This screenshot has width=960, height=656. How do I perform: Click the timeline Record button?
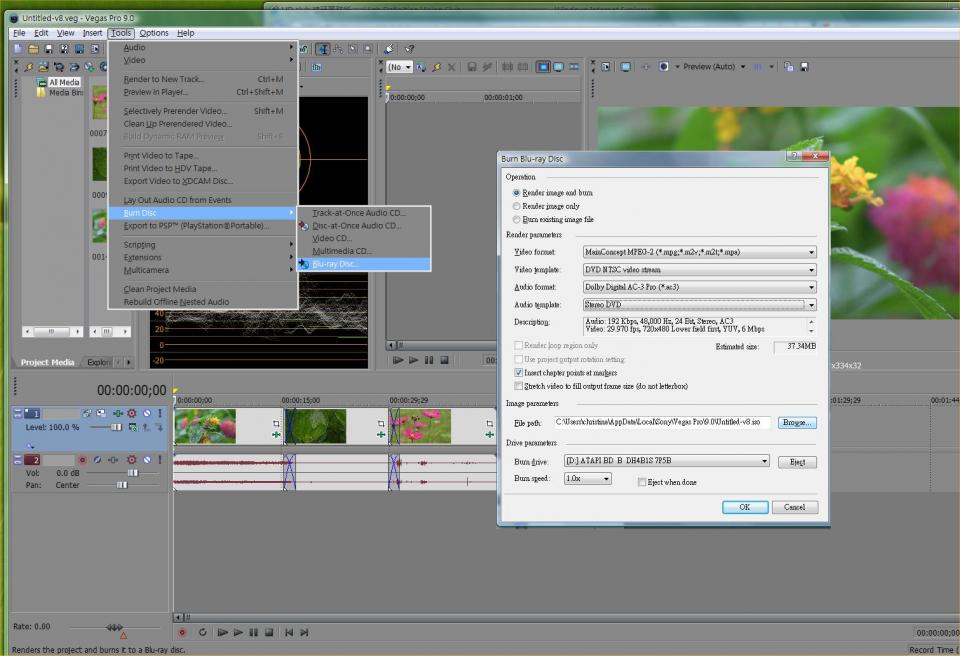(182, 632)
